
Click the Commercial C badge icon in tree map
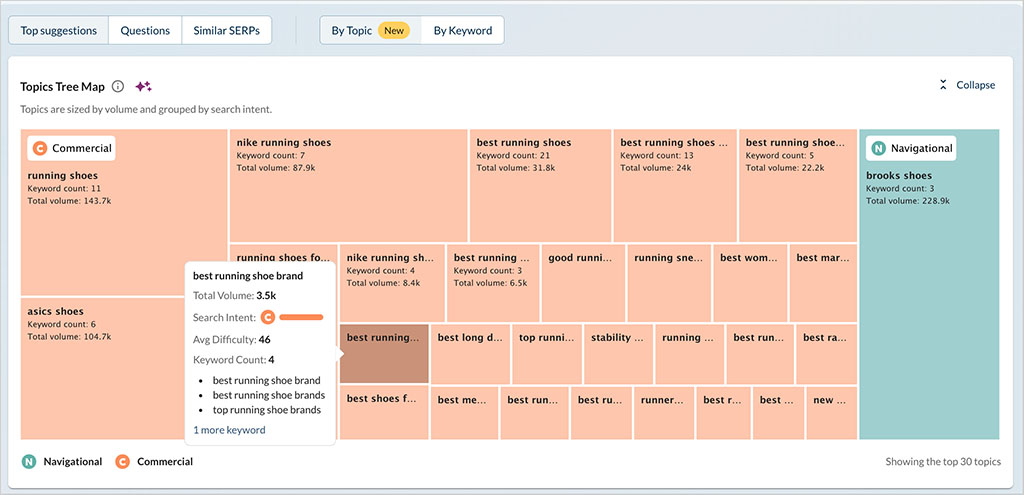coord(39,148)
